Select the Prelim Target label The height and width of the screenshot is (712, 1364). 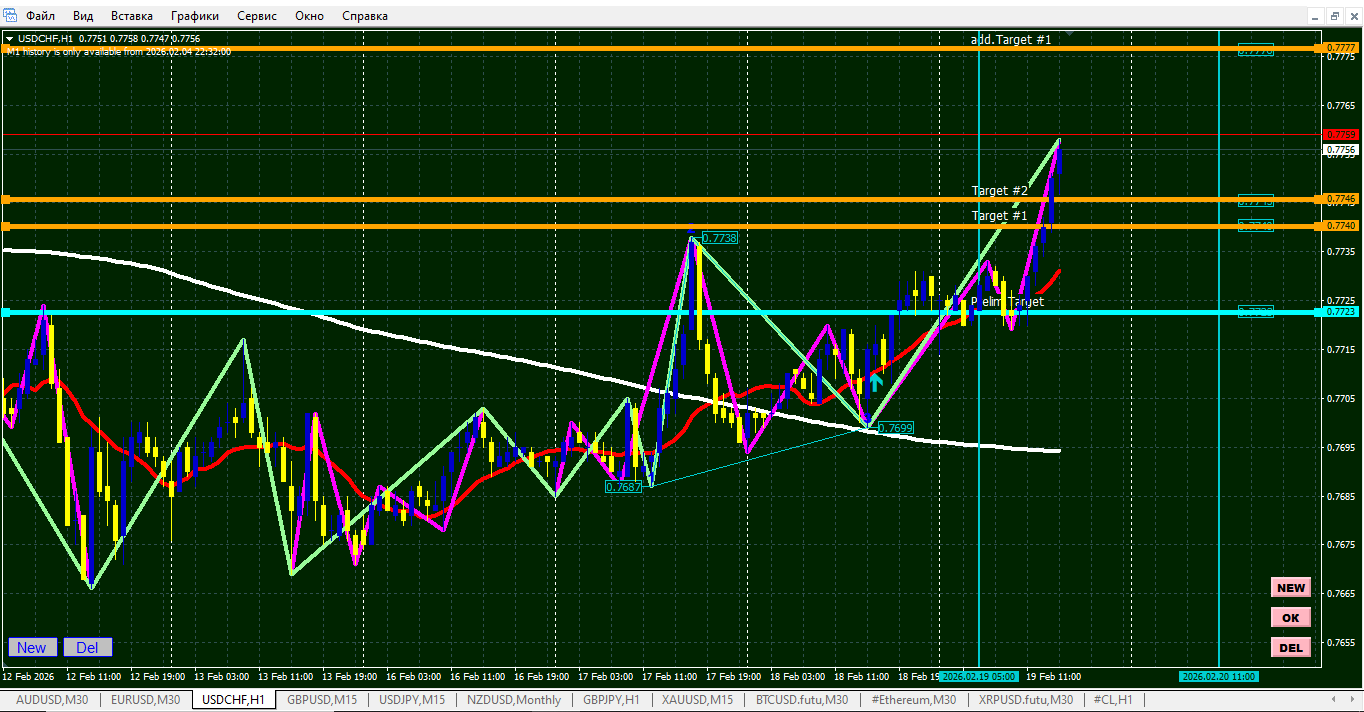(x=1007, y=301)
